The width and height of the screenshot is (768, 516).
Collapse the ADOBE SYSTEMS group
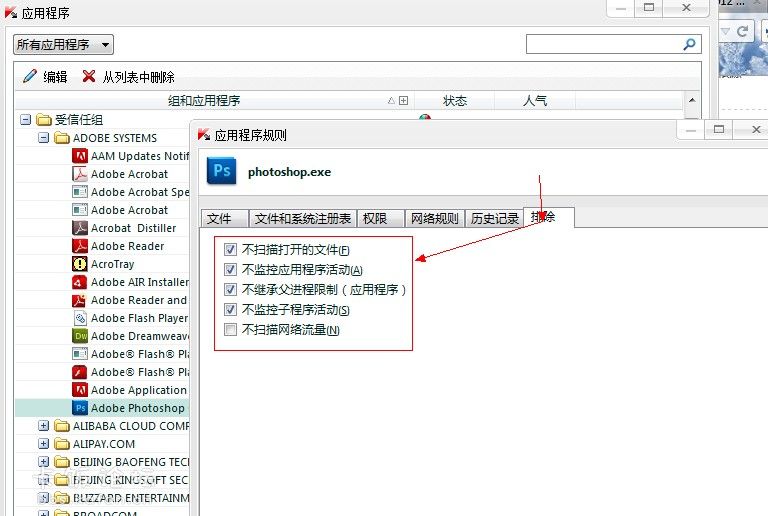44,138
